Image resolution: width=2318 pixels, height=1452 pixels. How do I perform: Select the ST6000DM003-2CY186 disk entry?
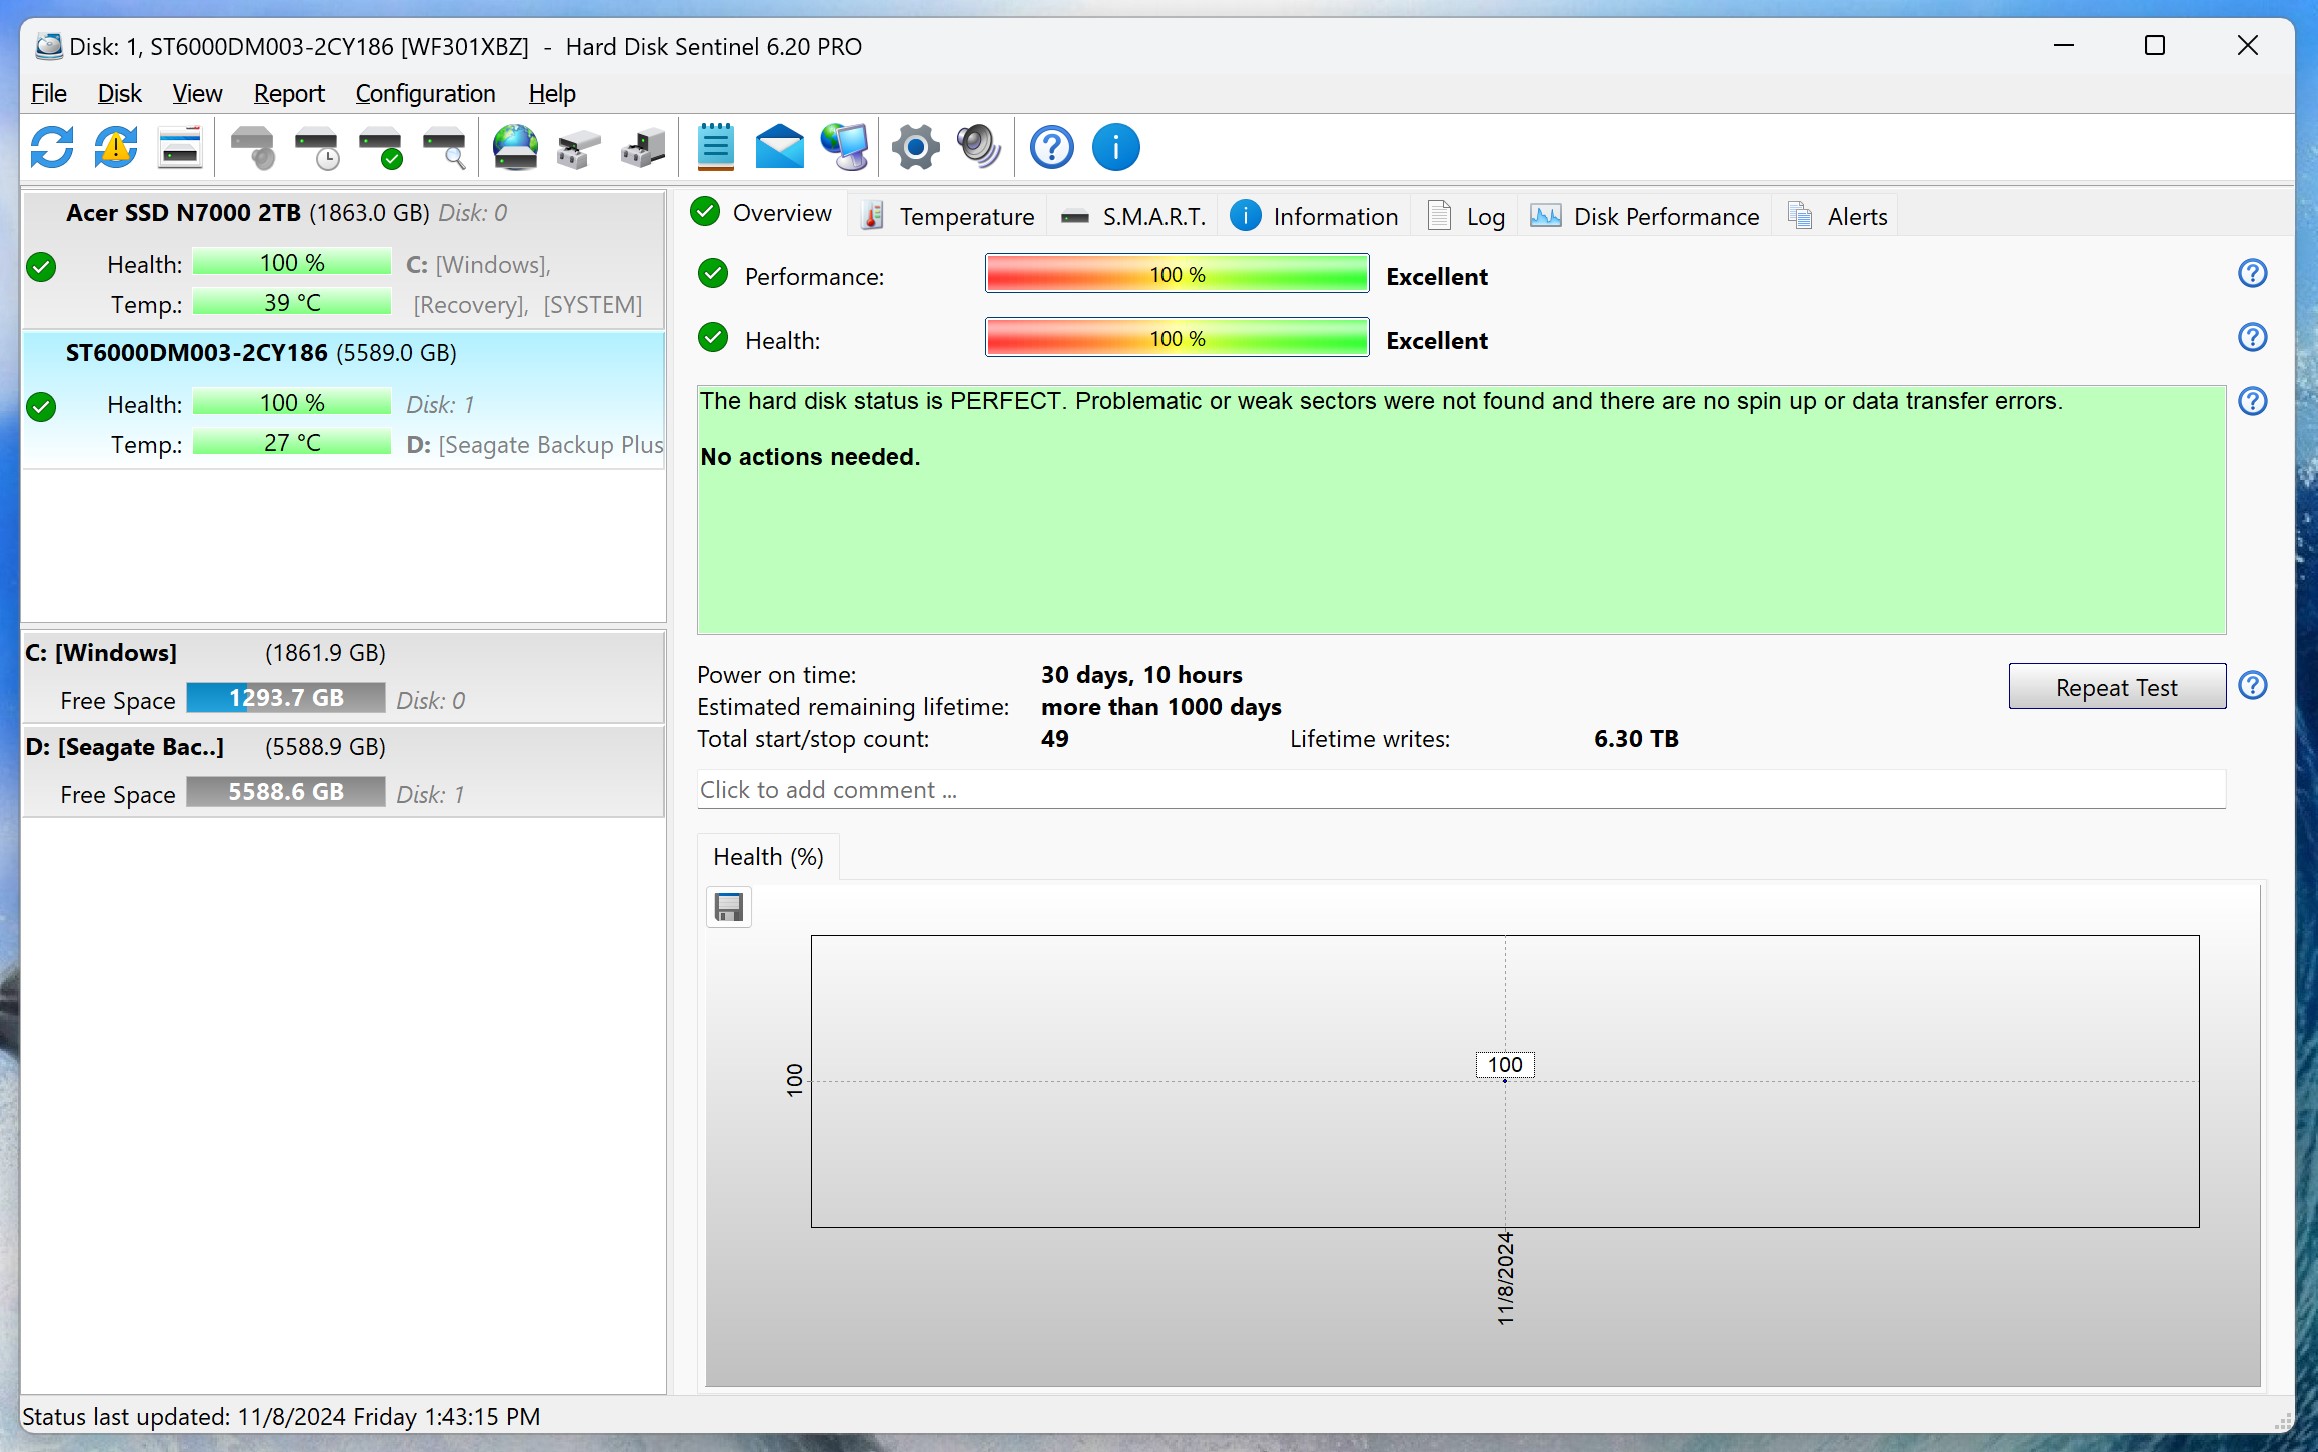[x=344, y=399]
